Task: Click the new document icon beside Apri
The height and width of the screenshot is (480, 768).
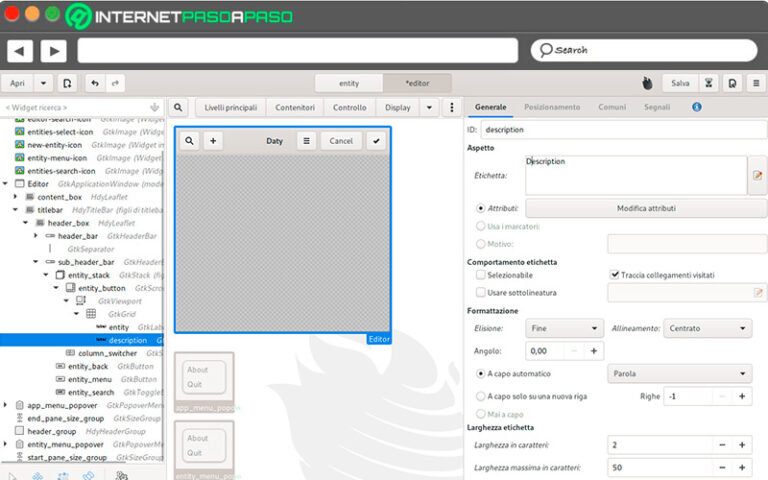Action: tap(68, 83)
